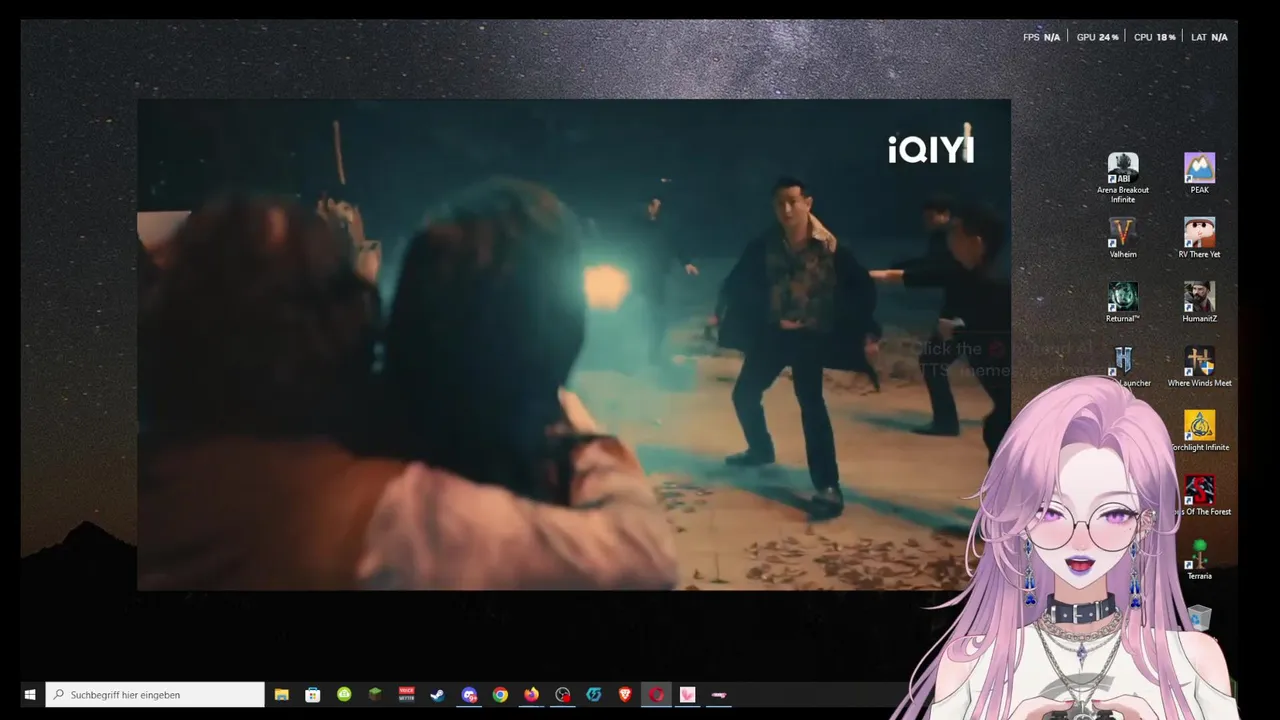Select the Sons Of The Forest shortcut
This screenshot has height=720, width=1280.
pos(1199,495)
